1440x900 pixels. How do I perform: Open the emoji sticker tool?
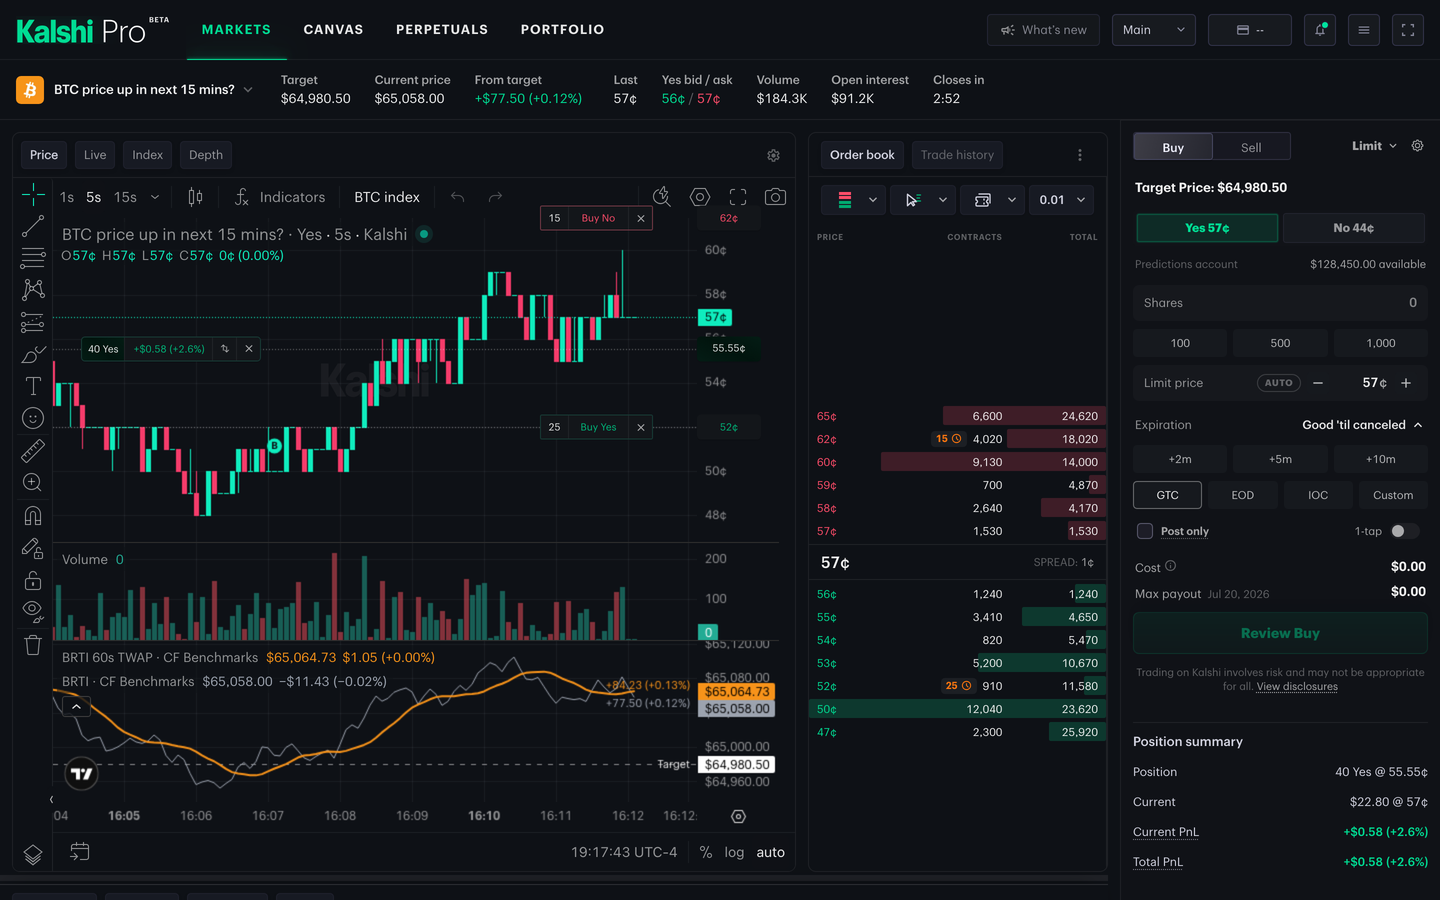33,418
